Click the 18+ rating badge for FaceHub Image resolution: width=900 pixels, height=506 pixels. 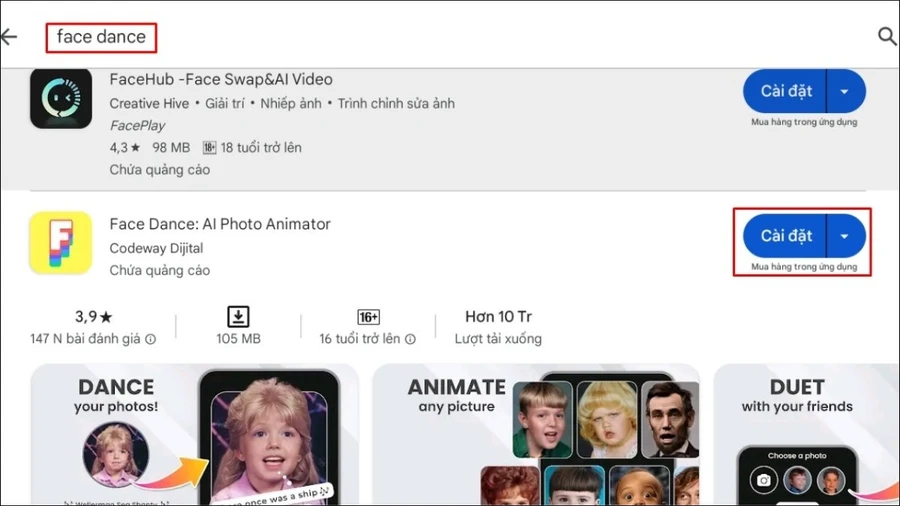point(210,147)
